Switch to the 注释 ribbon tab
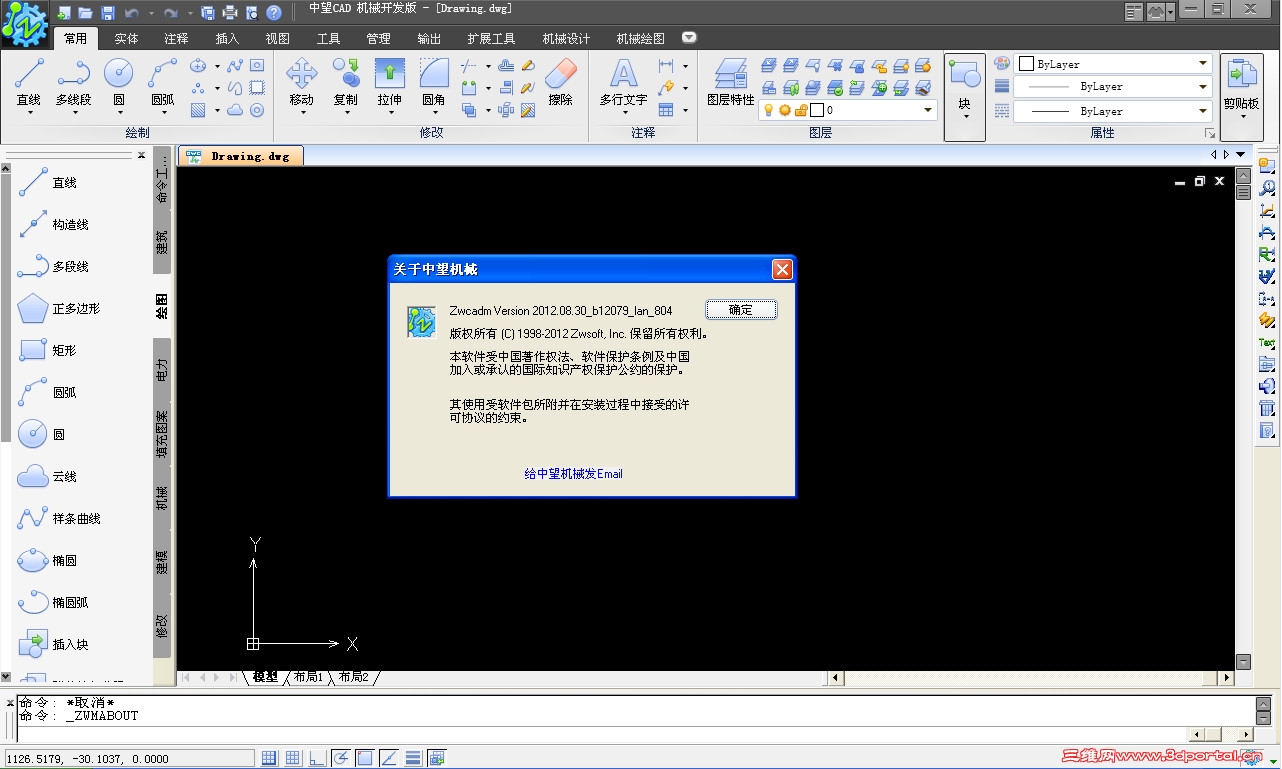 click(177, 39)
